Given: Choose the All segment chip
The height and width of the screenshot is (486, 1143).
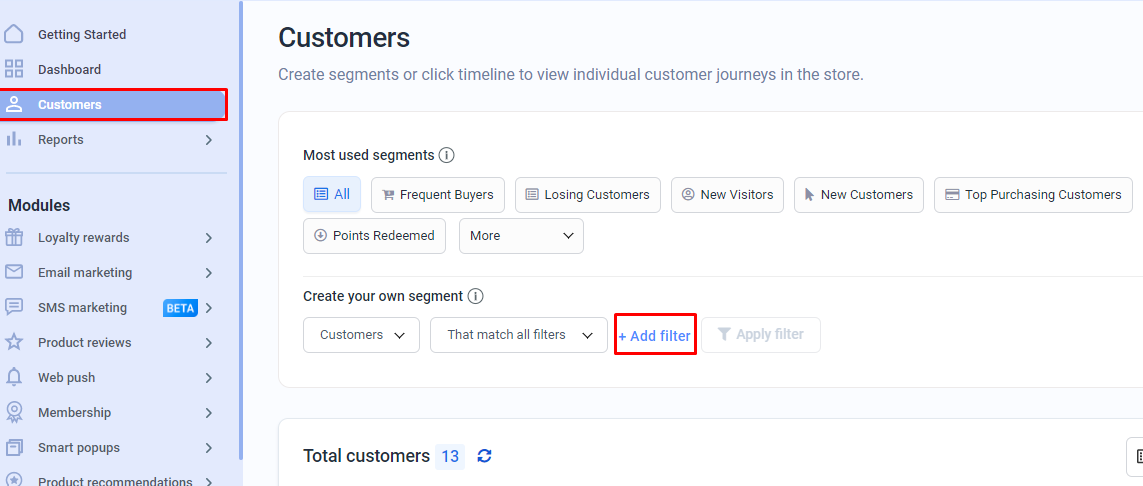Looking at the screenshot, I should tap(332, 195).
